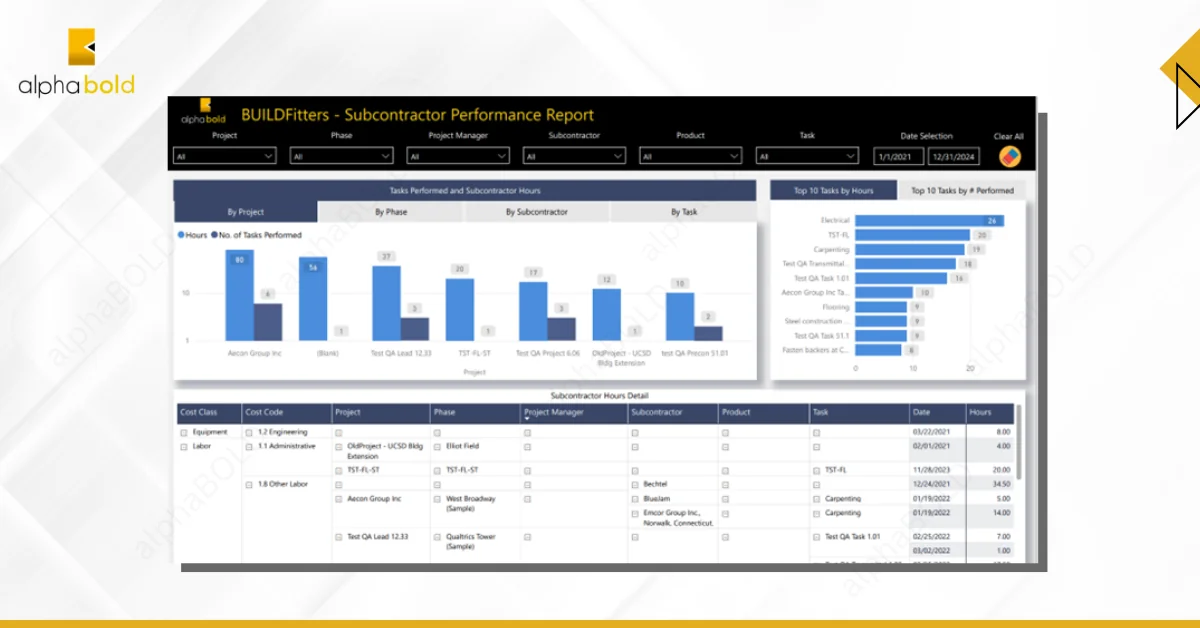Click the end date field 12/31/2024
This screenshot has width=1200, height=628.
[x=954, y=156]
